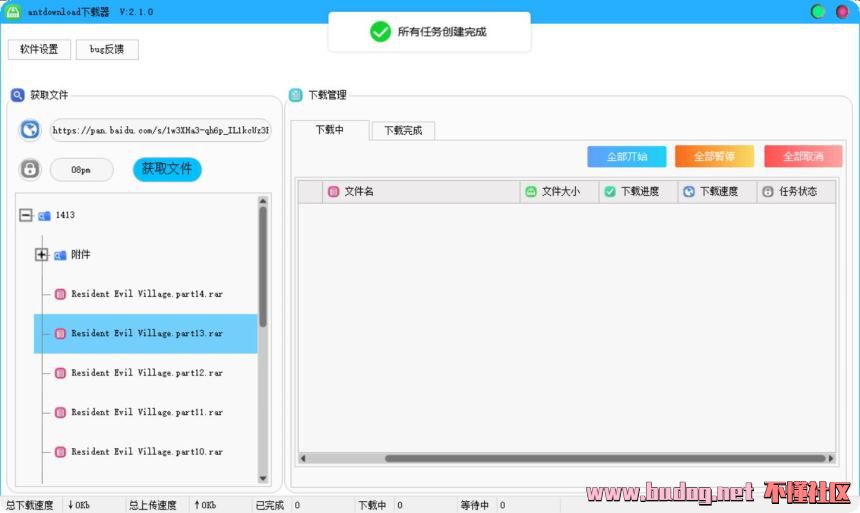Click the lock icon beside code field

tap(30, 169)
